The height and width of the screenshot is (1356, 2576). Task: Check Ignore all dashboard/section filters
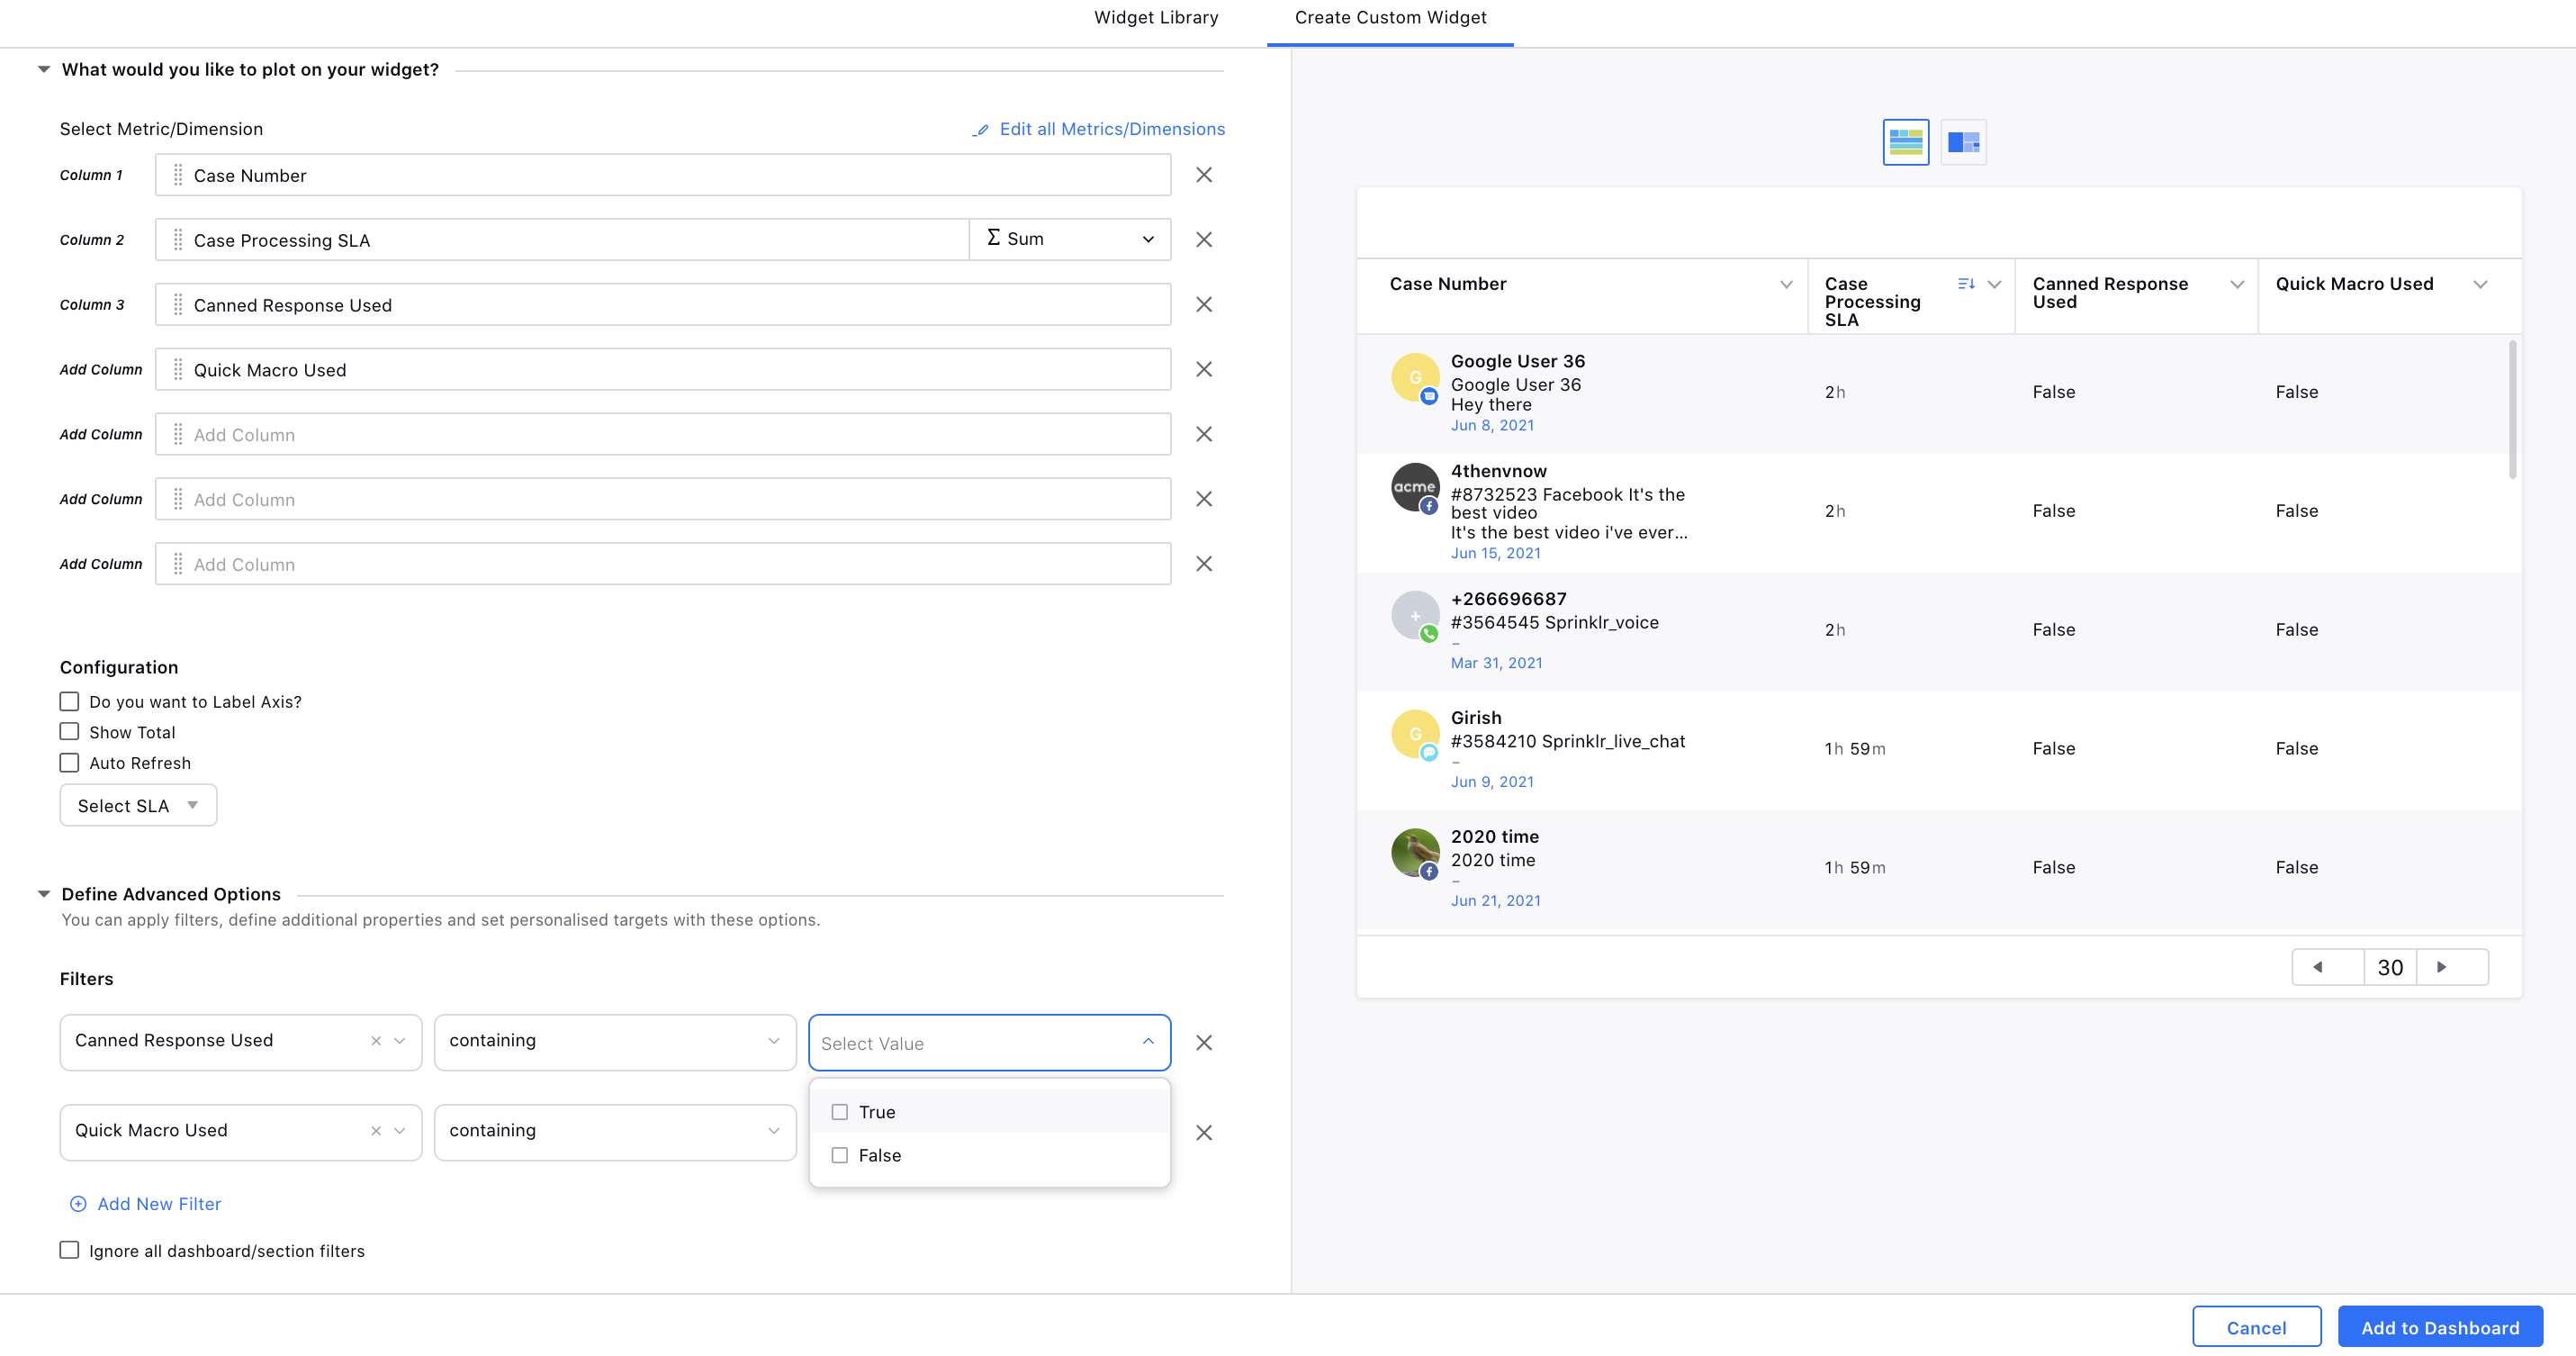[69, 1250]
